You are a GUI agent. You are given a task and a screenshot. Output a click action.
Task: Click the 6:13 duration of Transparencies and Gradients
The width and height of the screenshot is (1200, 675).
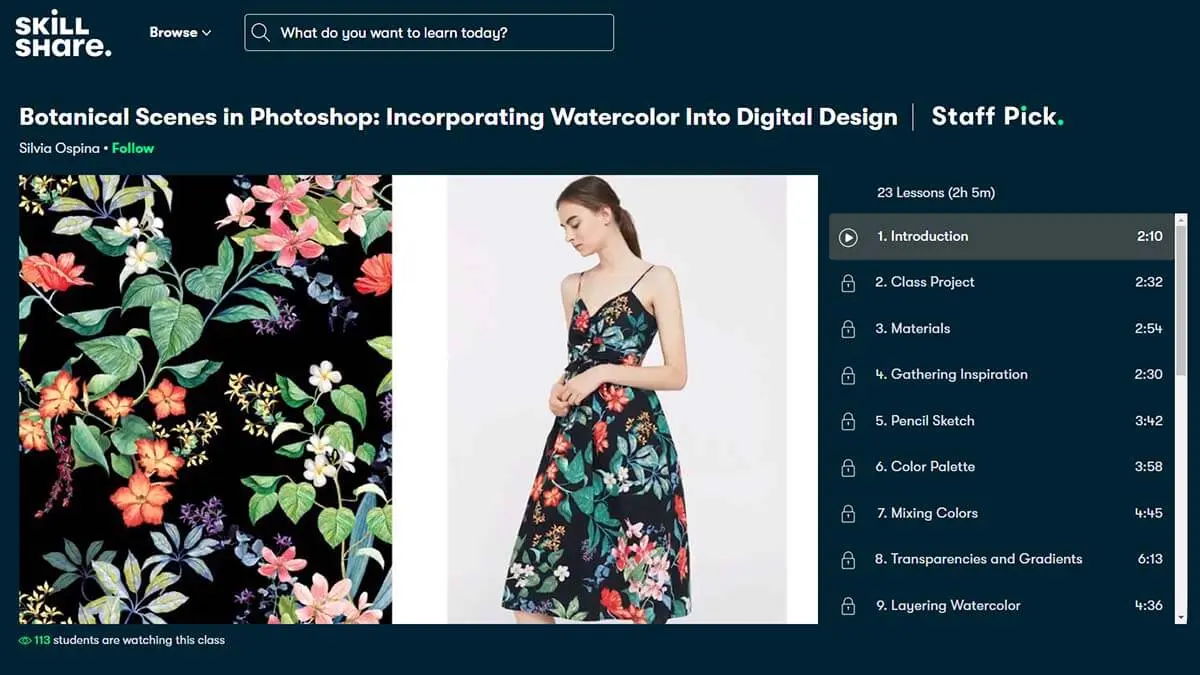[x=1150, y=559]
